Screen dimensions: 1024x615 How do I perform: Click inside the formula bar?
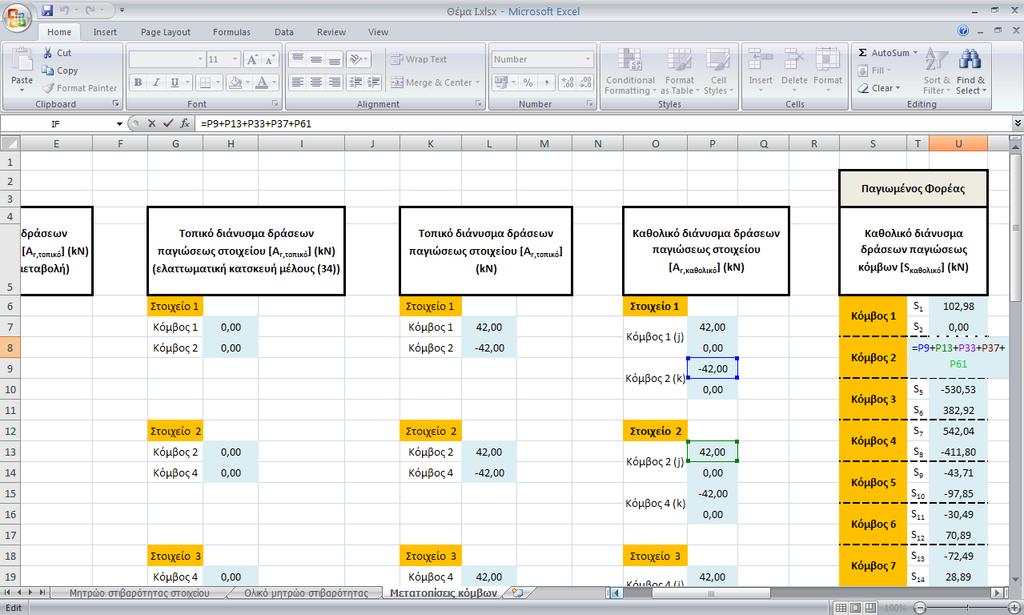[x=602, y=123]
